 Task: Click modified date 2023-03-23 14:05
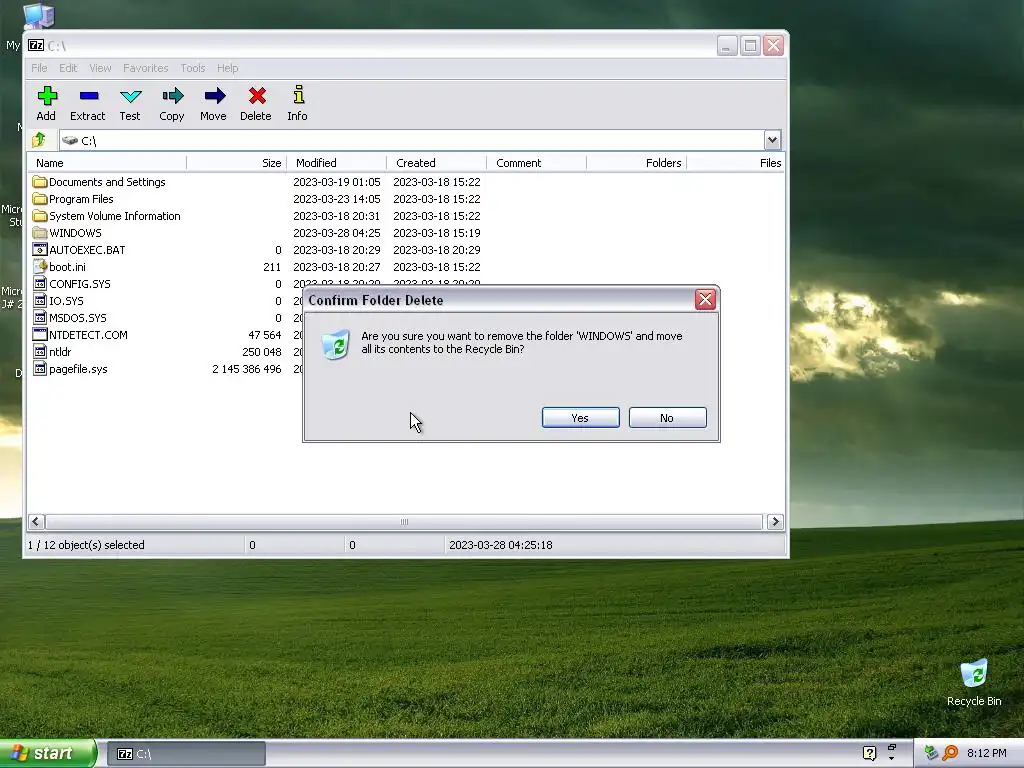336,199
